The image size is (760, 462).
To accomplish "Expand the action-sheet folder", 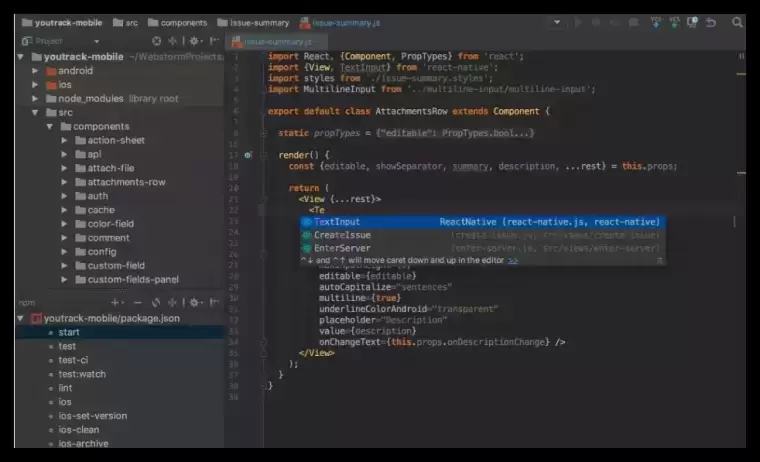I will [64, 141].
